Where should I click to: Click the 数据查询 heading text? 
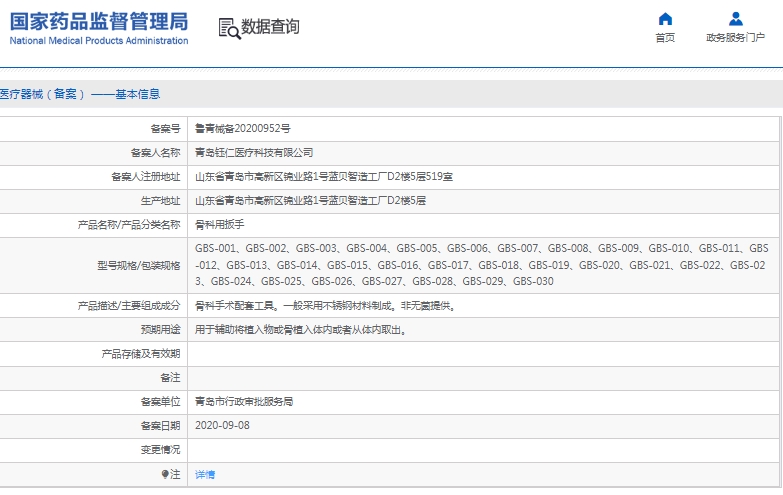point(270,26)
